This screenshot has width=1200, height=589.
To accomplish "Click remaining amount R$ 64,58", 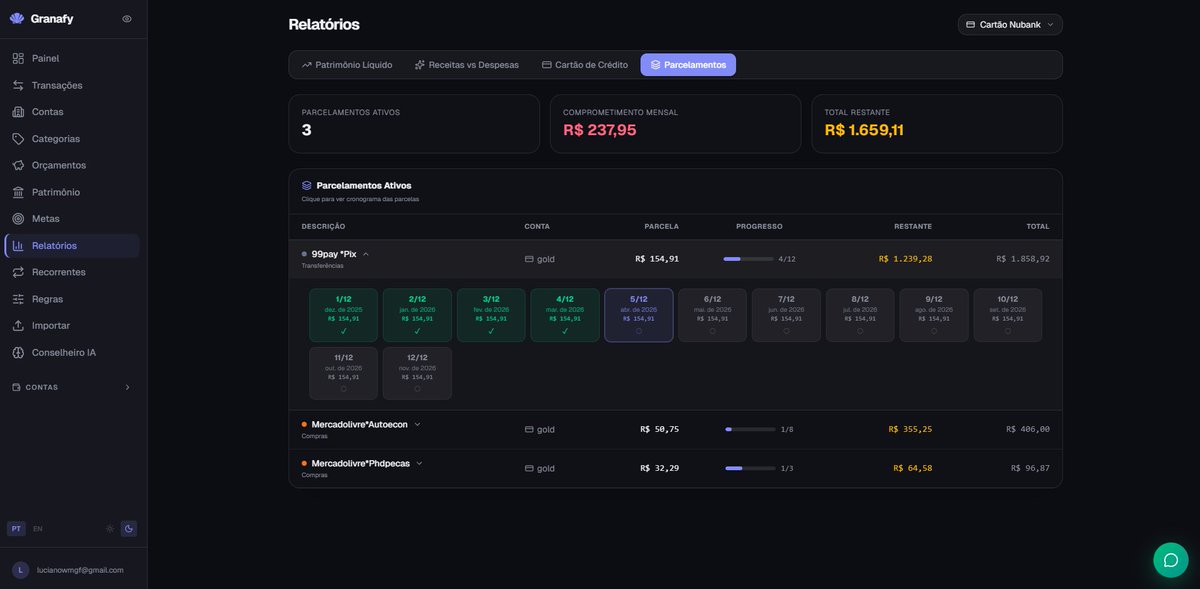I will pyautogui.click(x=913, y=468).
